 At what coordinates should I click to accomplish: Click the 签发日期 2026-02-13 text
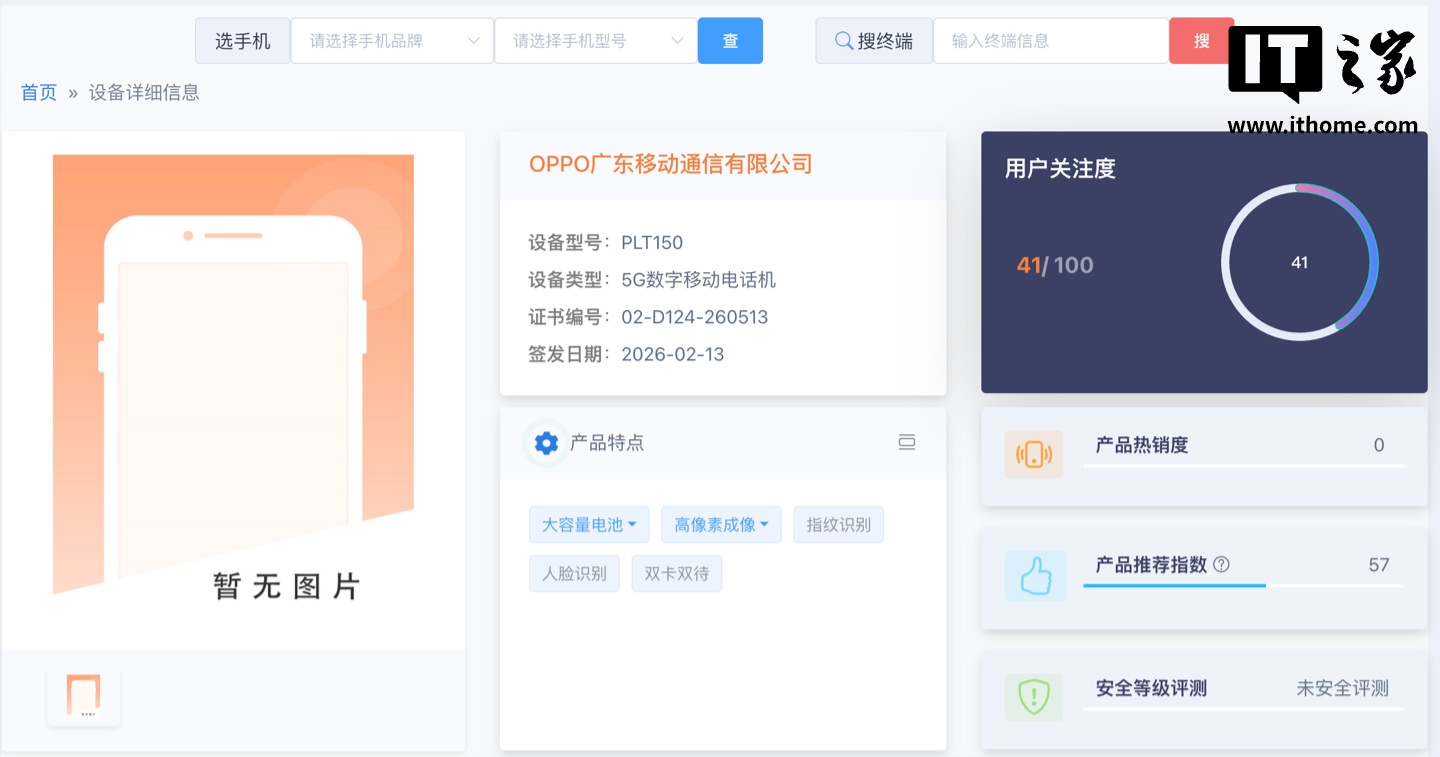coord(626,354)
